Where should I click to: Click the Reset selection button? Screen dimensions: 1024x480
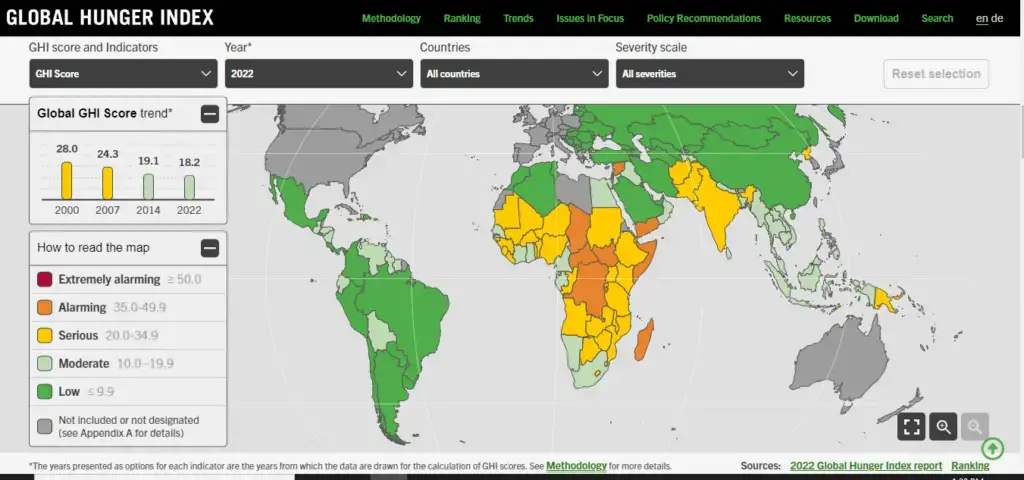(936, 74)
